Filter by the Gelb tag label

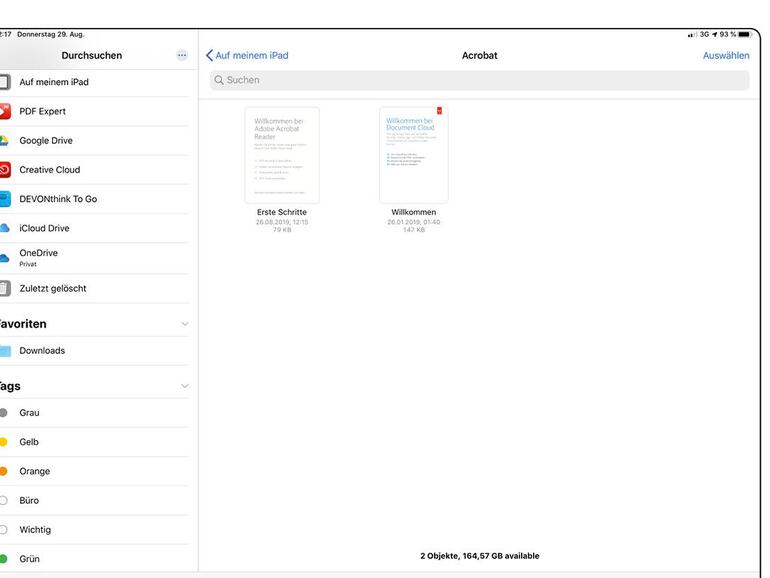tap(29, 442)
